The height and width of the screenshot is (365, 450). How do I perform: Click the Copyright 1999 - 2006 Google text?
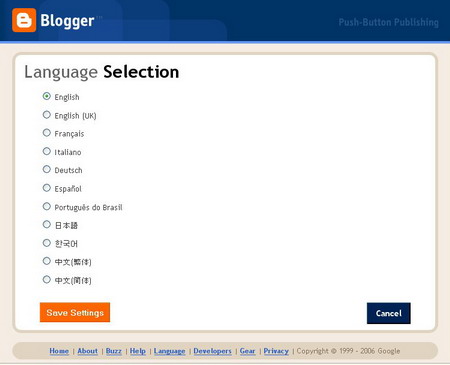coord(348,351)
